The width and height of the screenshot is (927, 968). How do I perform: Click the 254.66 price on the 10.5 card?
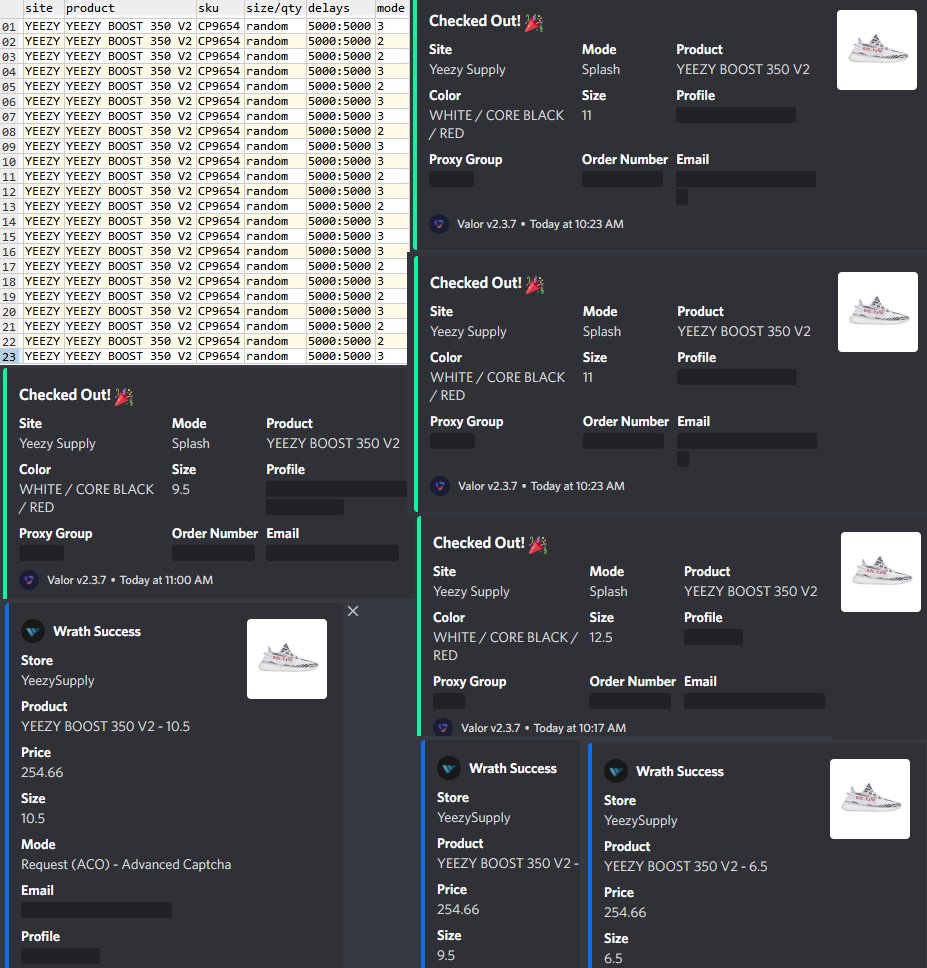[42, 772]
